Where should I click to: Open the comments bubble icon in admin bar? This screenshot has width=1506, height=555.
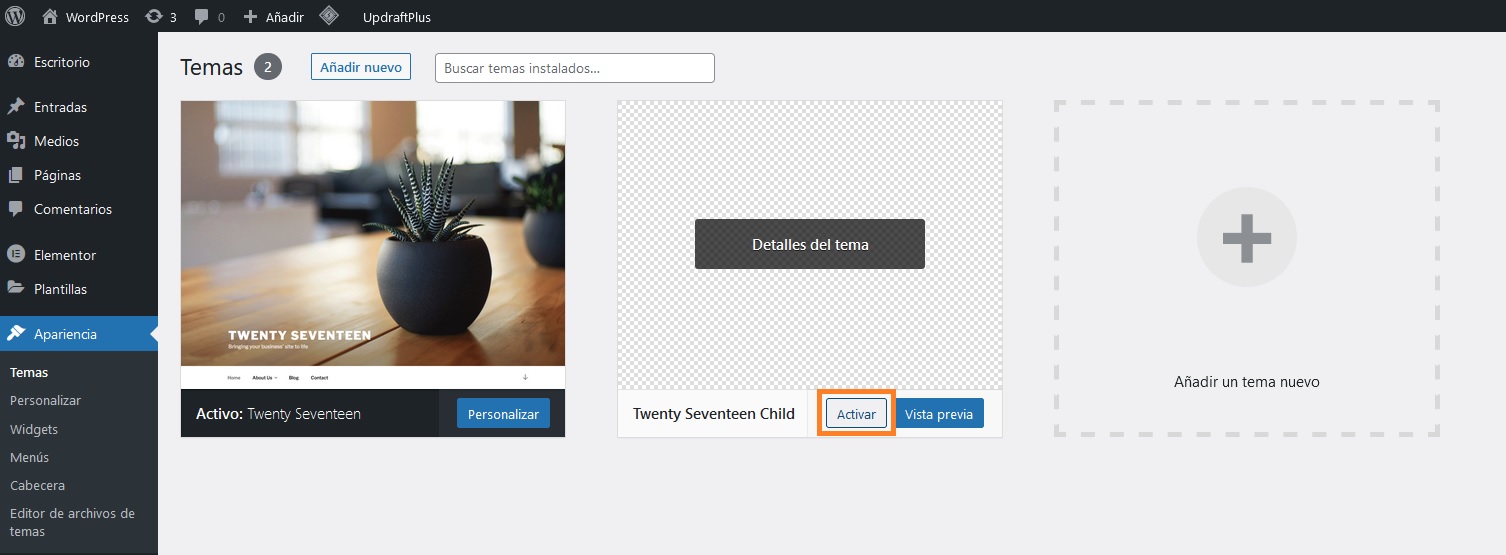(x=202, y=17)
